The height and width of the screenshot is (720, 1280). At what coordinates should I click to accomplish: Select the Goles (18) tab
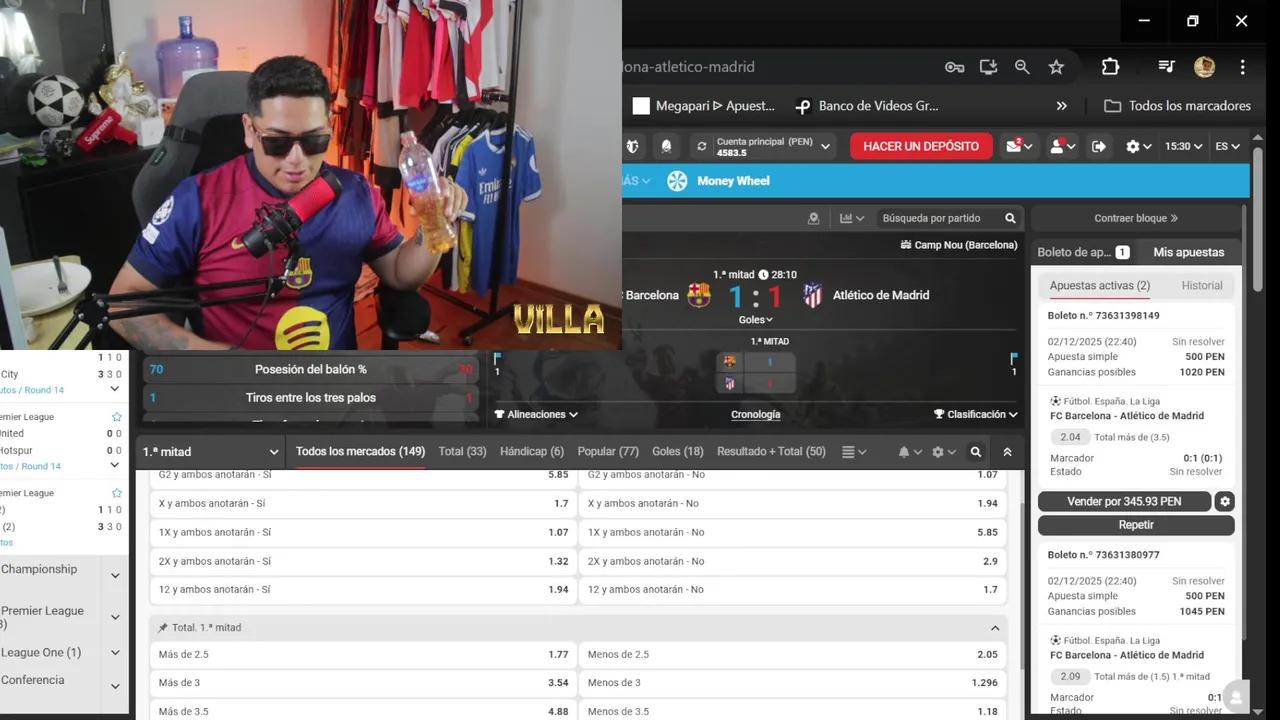pyautogui.click(x=678, y=452)
